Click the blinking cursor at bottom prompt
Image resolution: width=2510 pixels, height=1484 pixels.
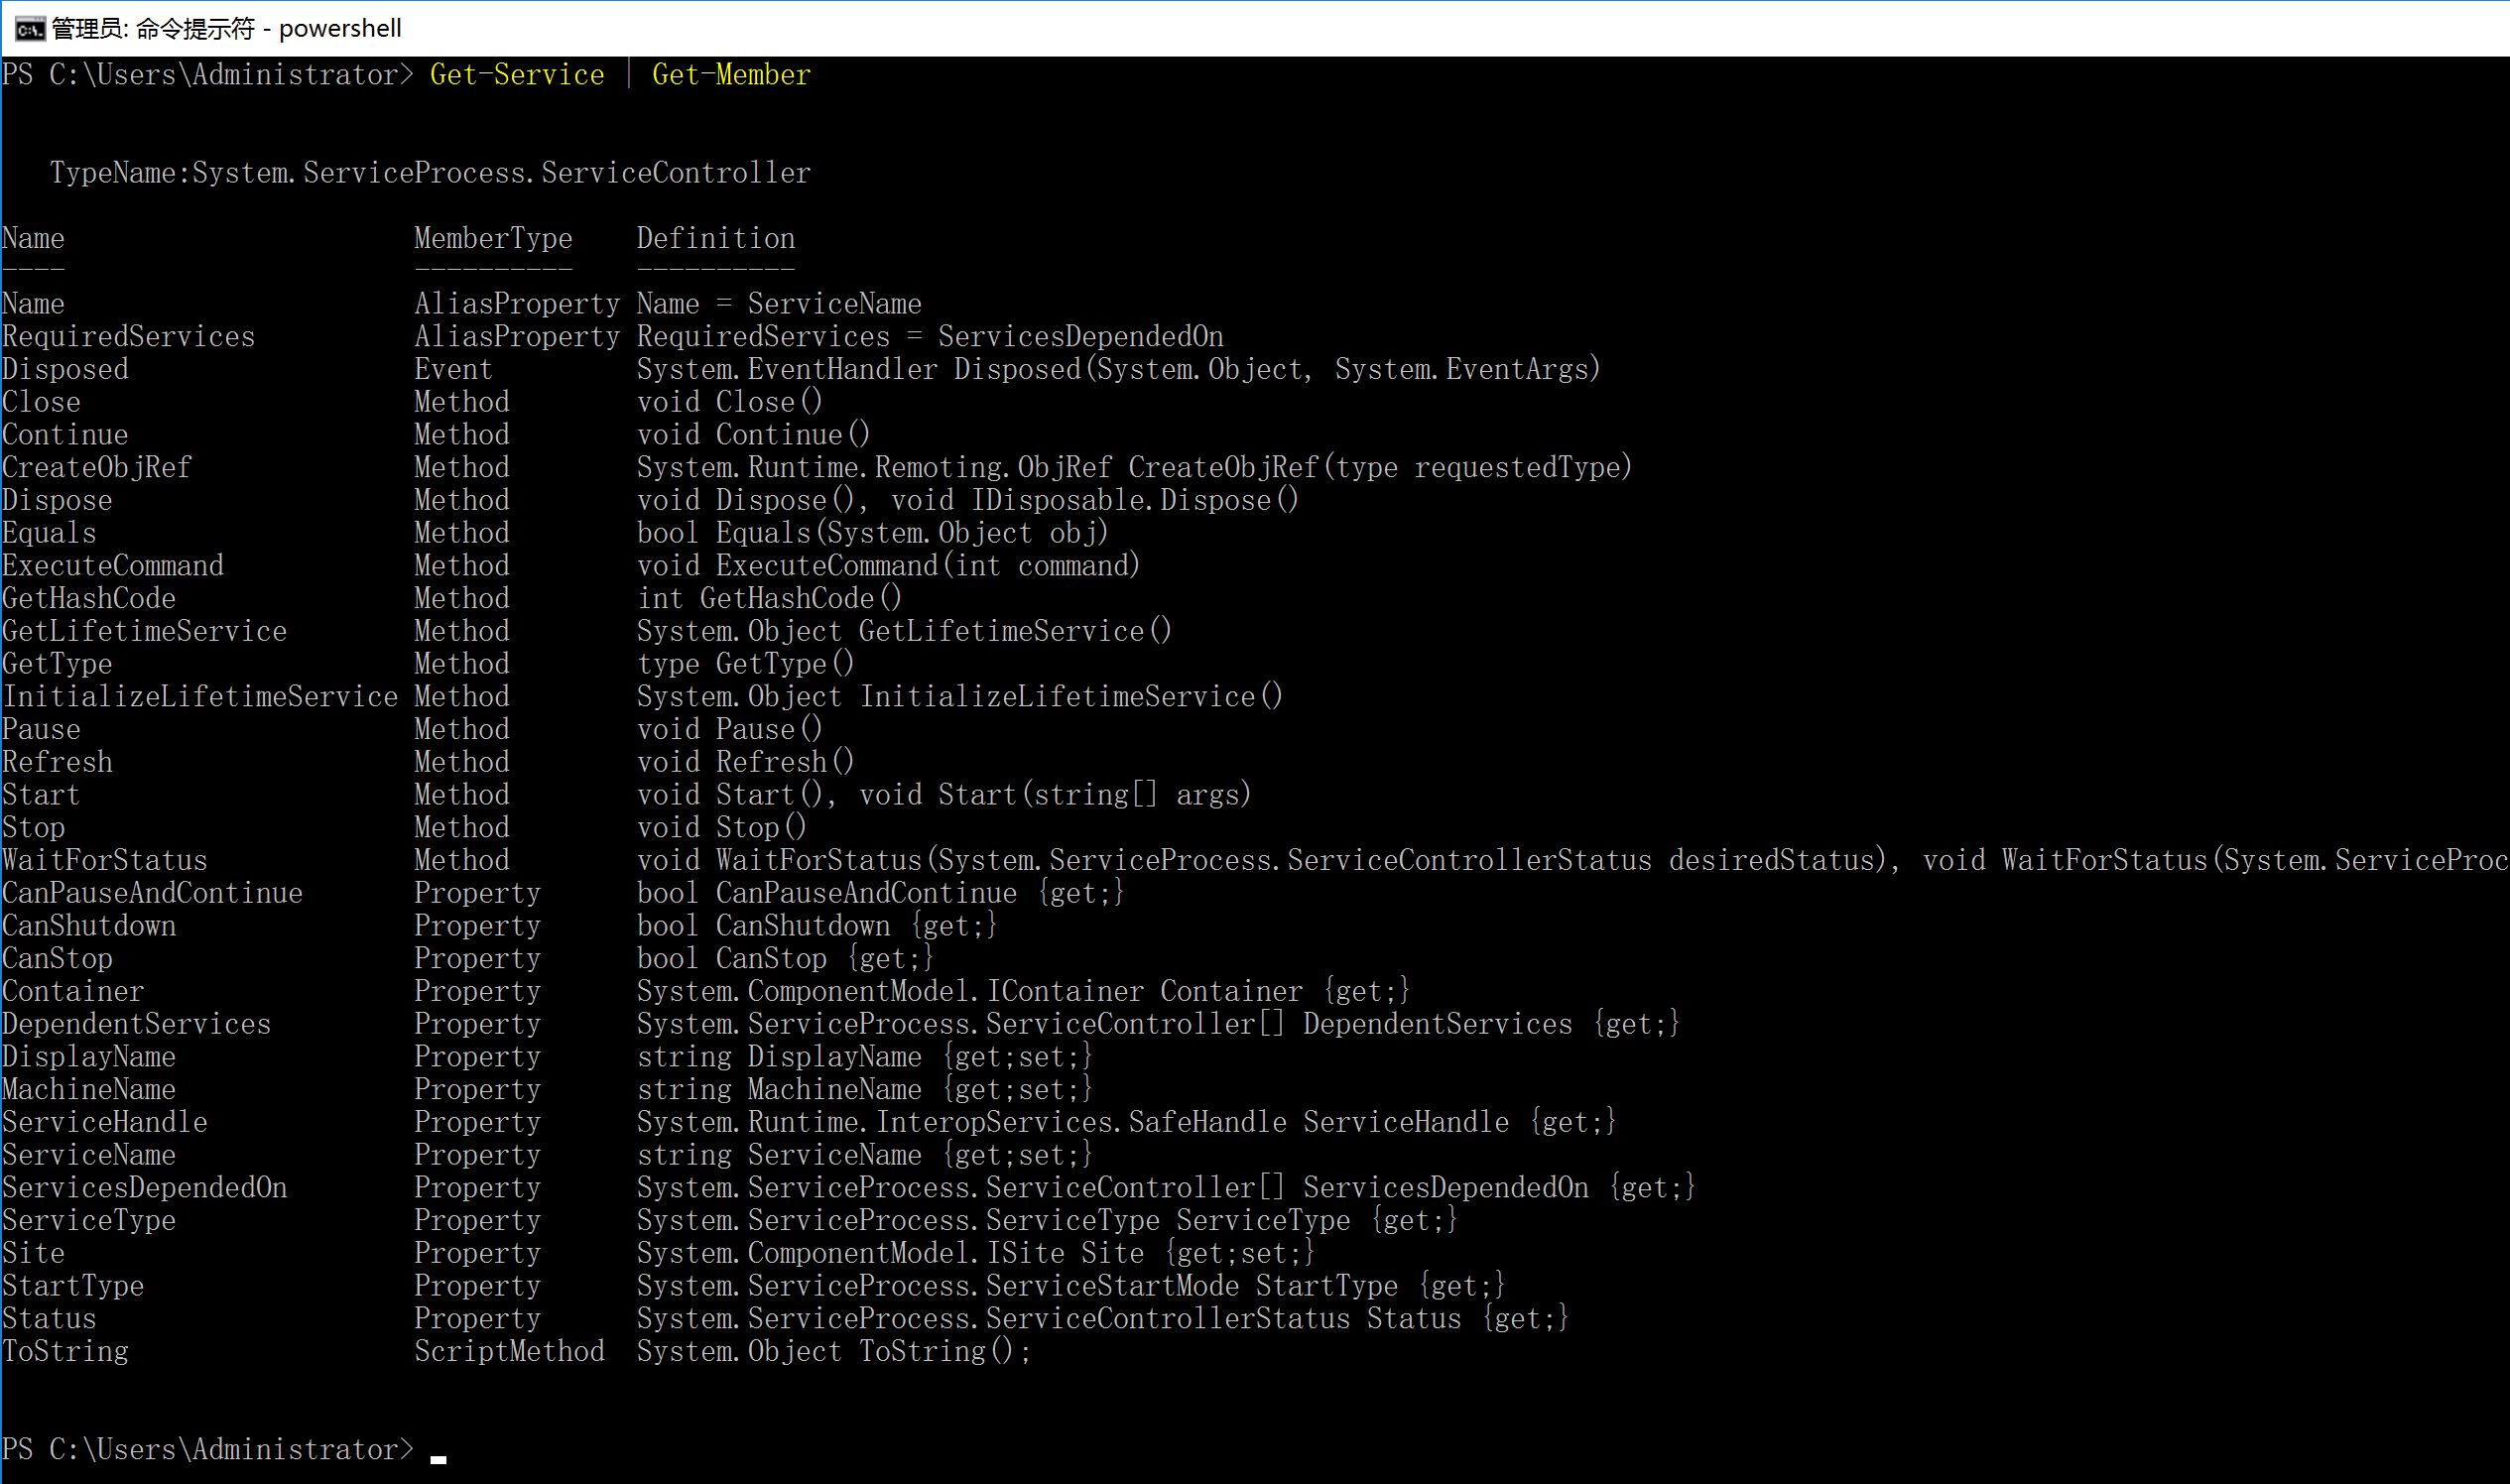point(438,1458)
